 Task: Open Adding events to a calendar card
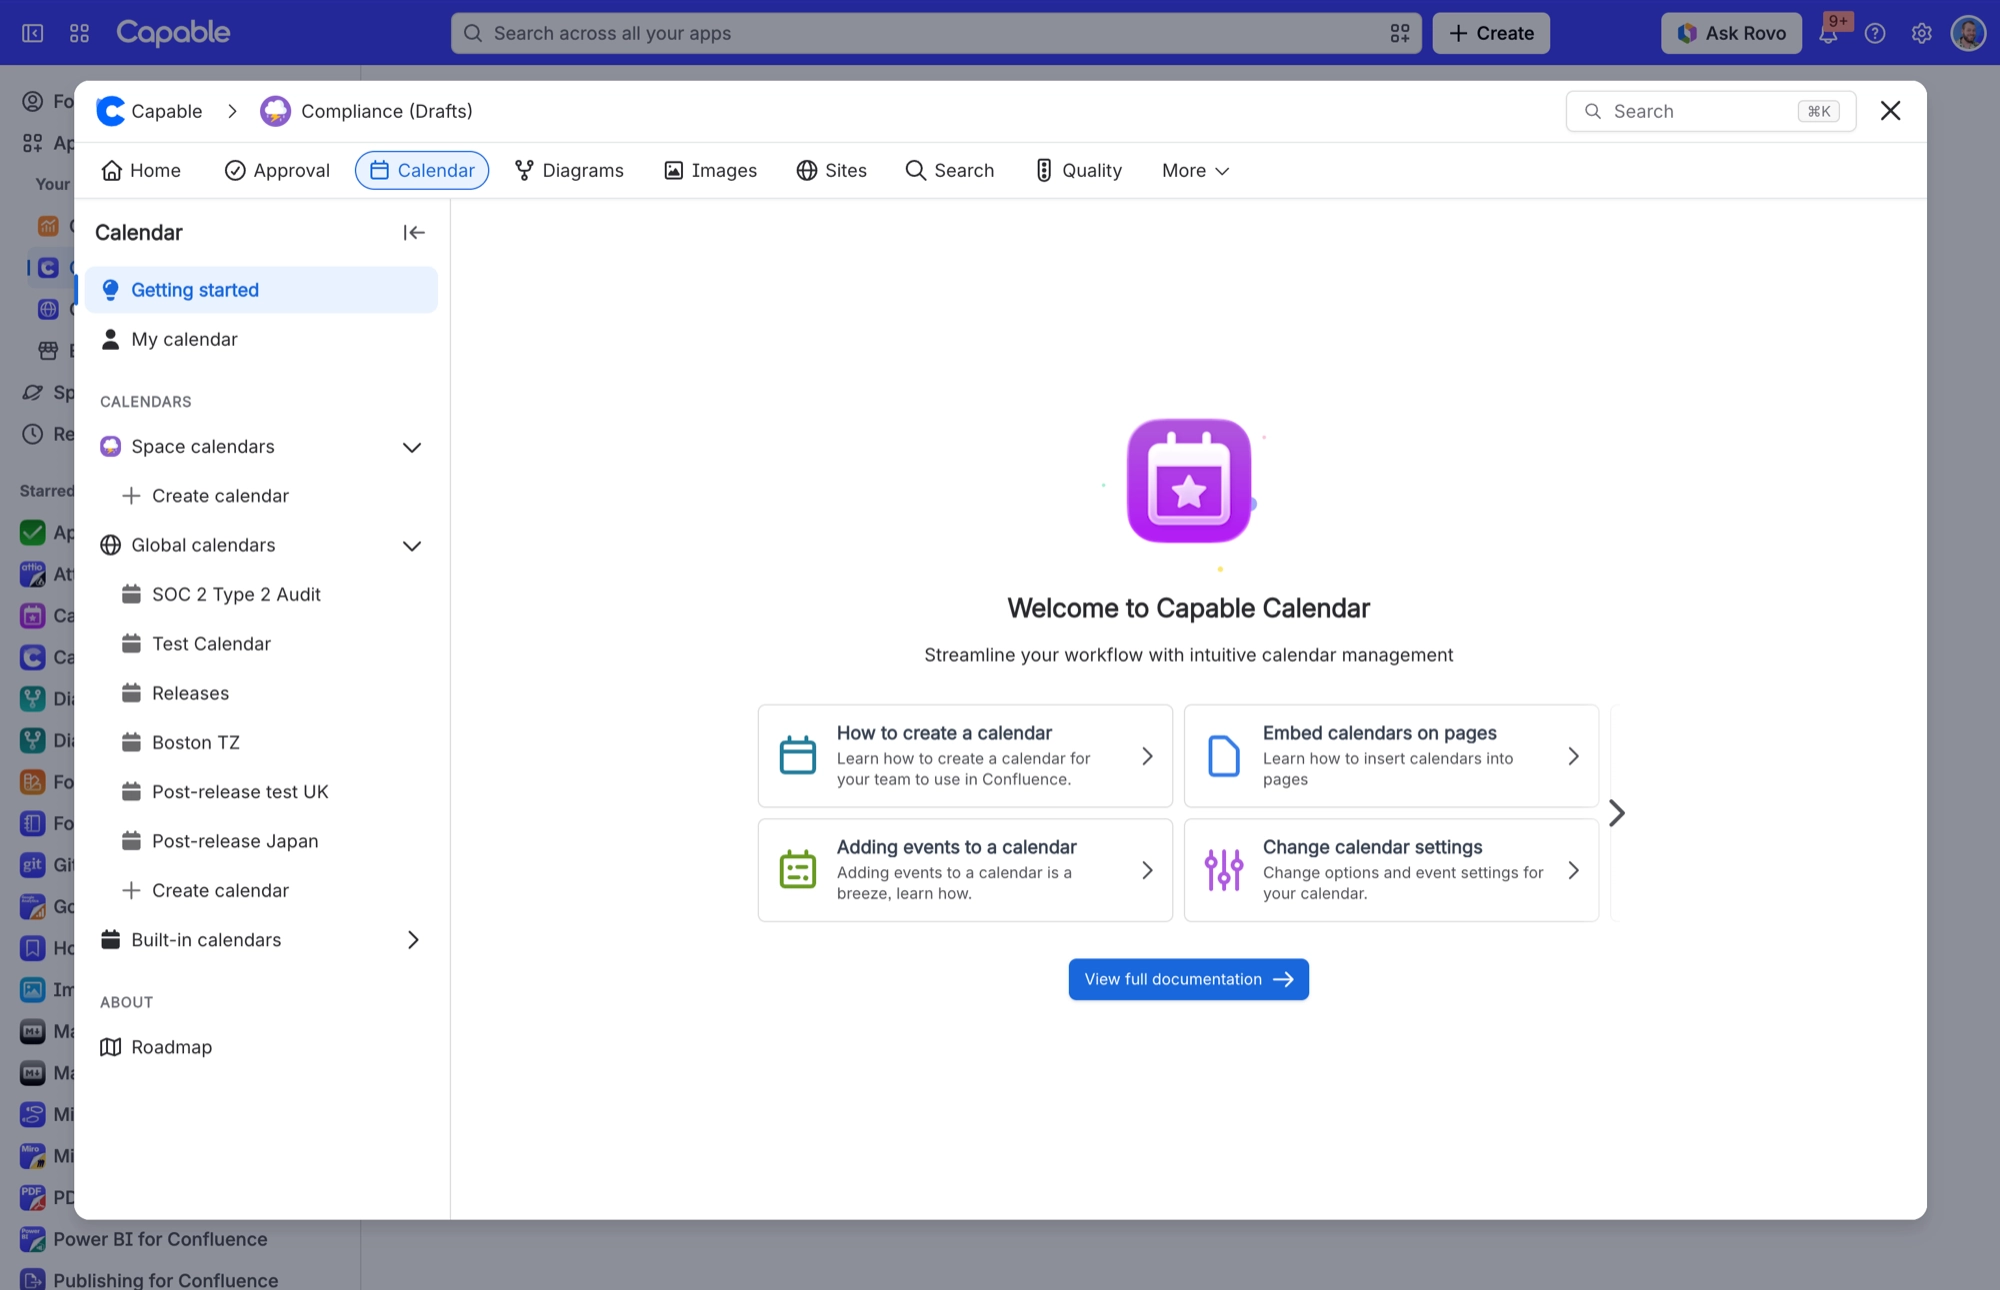[x=965, y=870]
